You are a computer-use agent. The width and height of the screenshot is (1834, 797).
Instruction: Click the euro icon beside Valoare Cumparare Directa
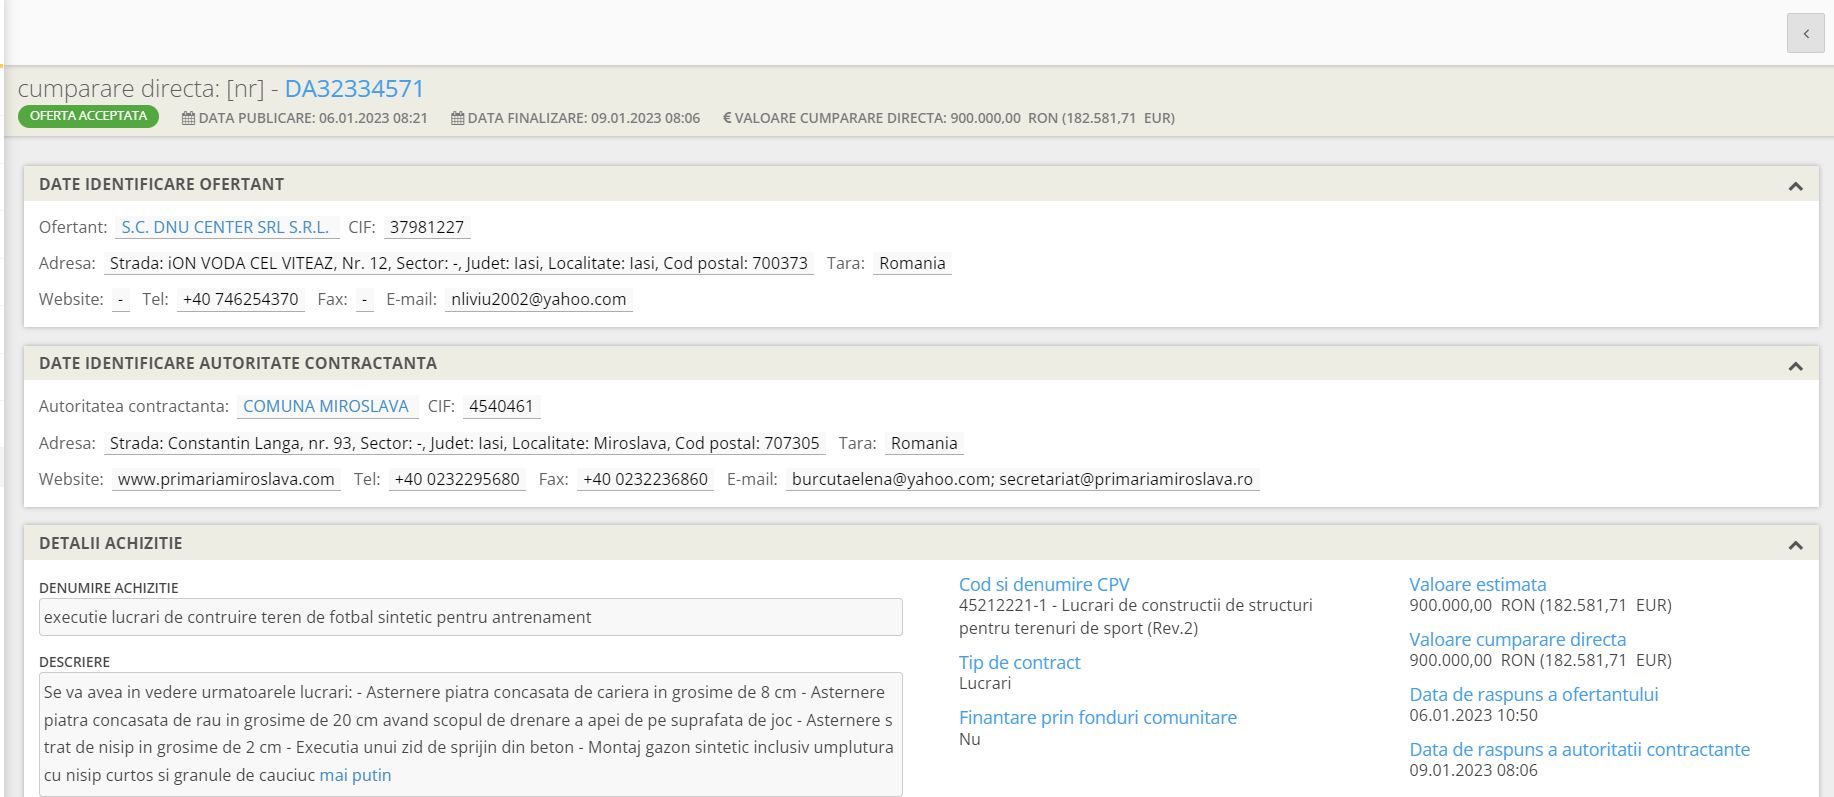pos(727,118)
